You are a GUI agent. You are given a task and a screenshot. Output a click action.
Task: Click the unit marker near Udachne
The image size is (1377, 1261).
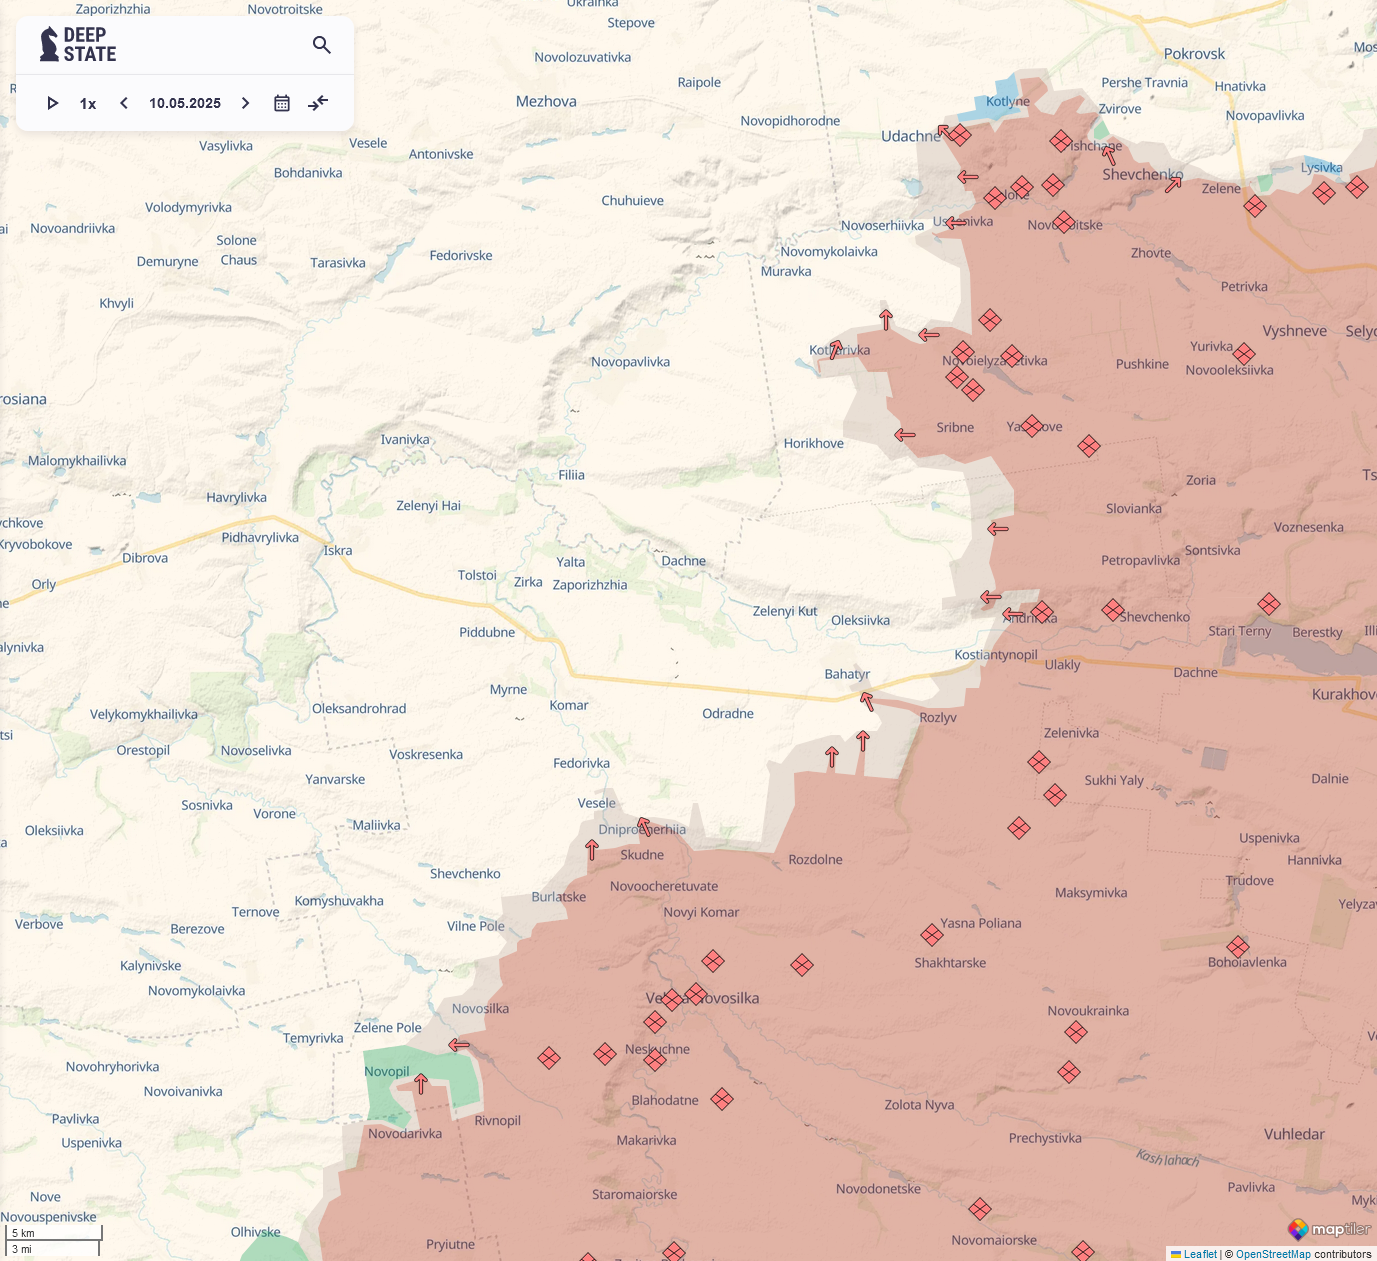(x=960, y=135)
